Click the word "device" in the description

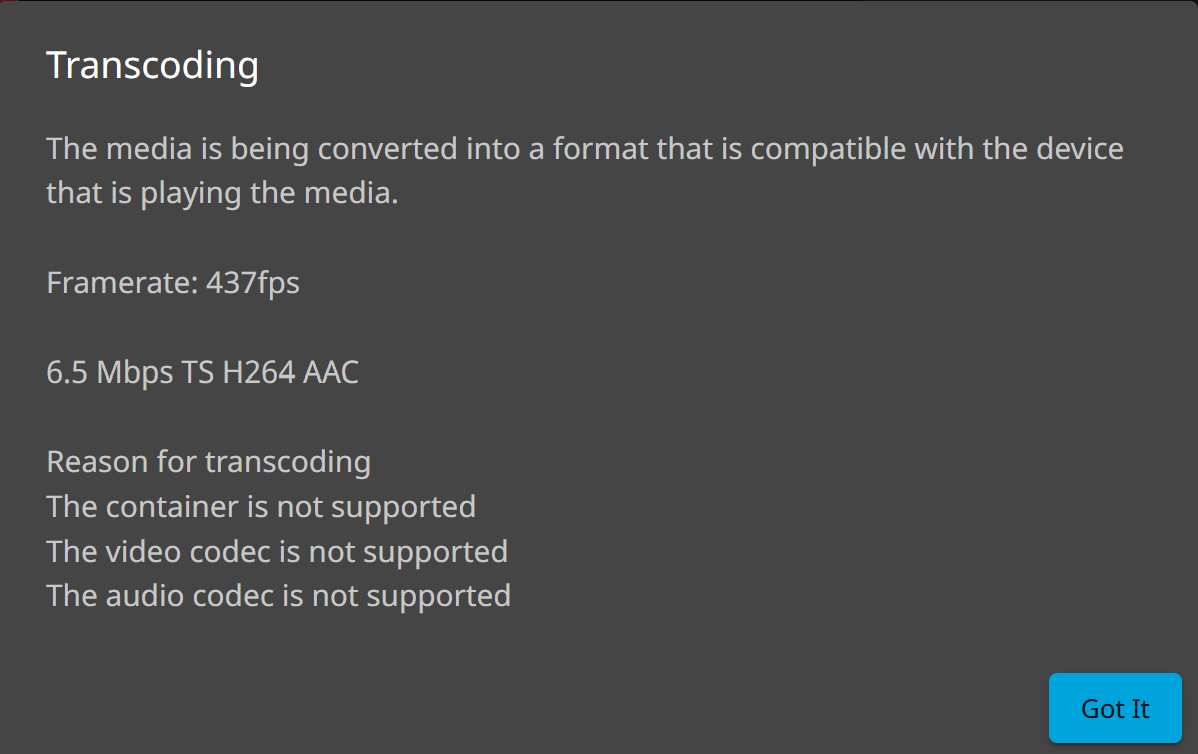1077,149
